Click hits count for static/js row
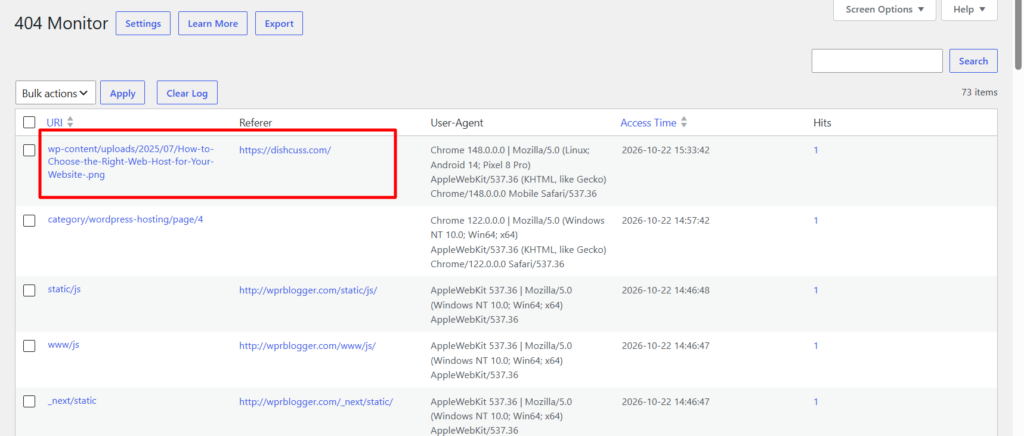 [816, 290]
